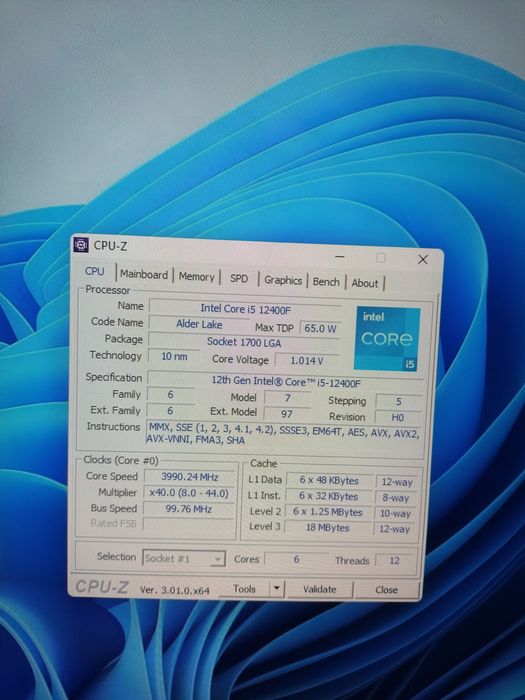Click the Threads value 12
525x700 pixels.
(x=395, y=560)
